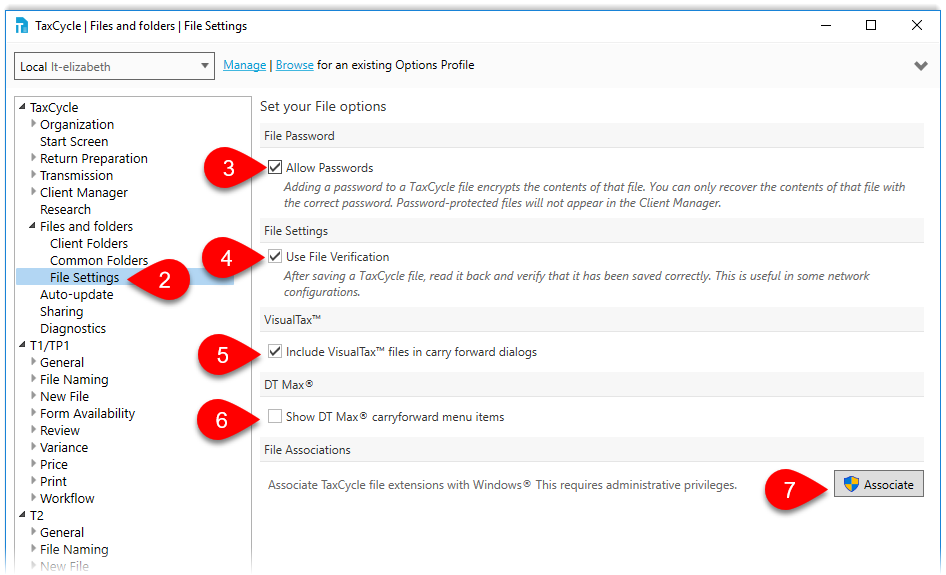946x575 pixels.
Task: Collapse the TaxCycle root tree node
Action: pyautogui.click(x=22, y=107)
